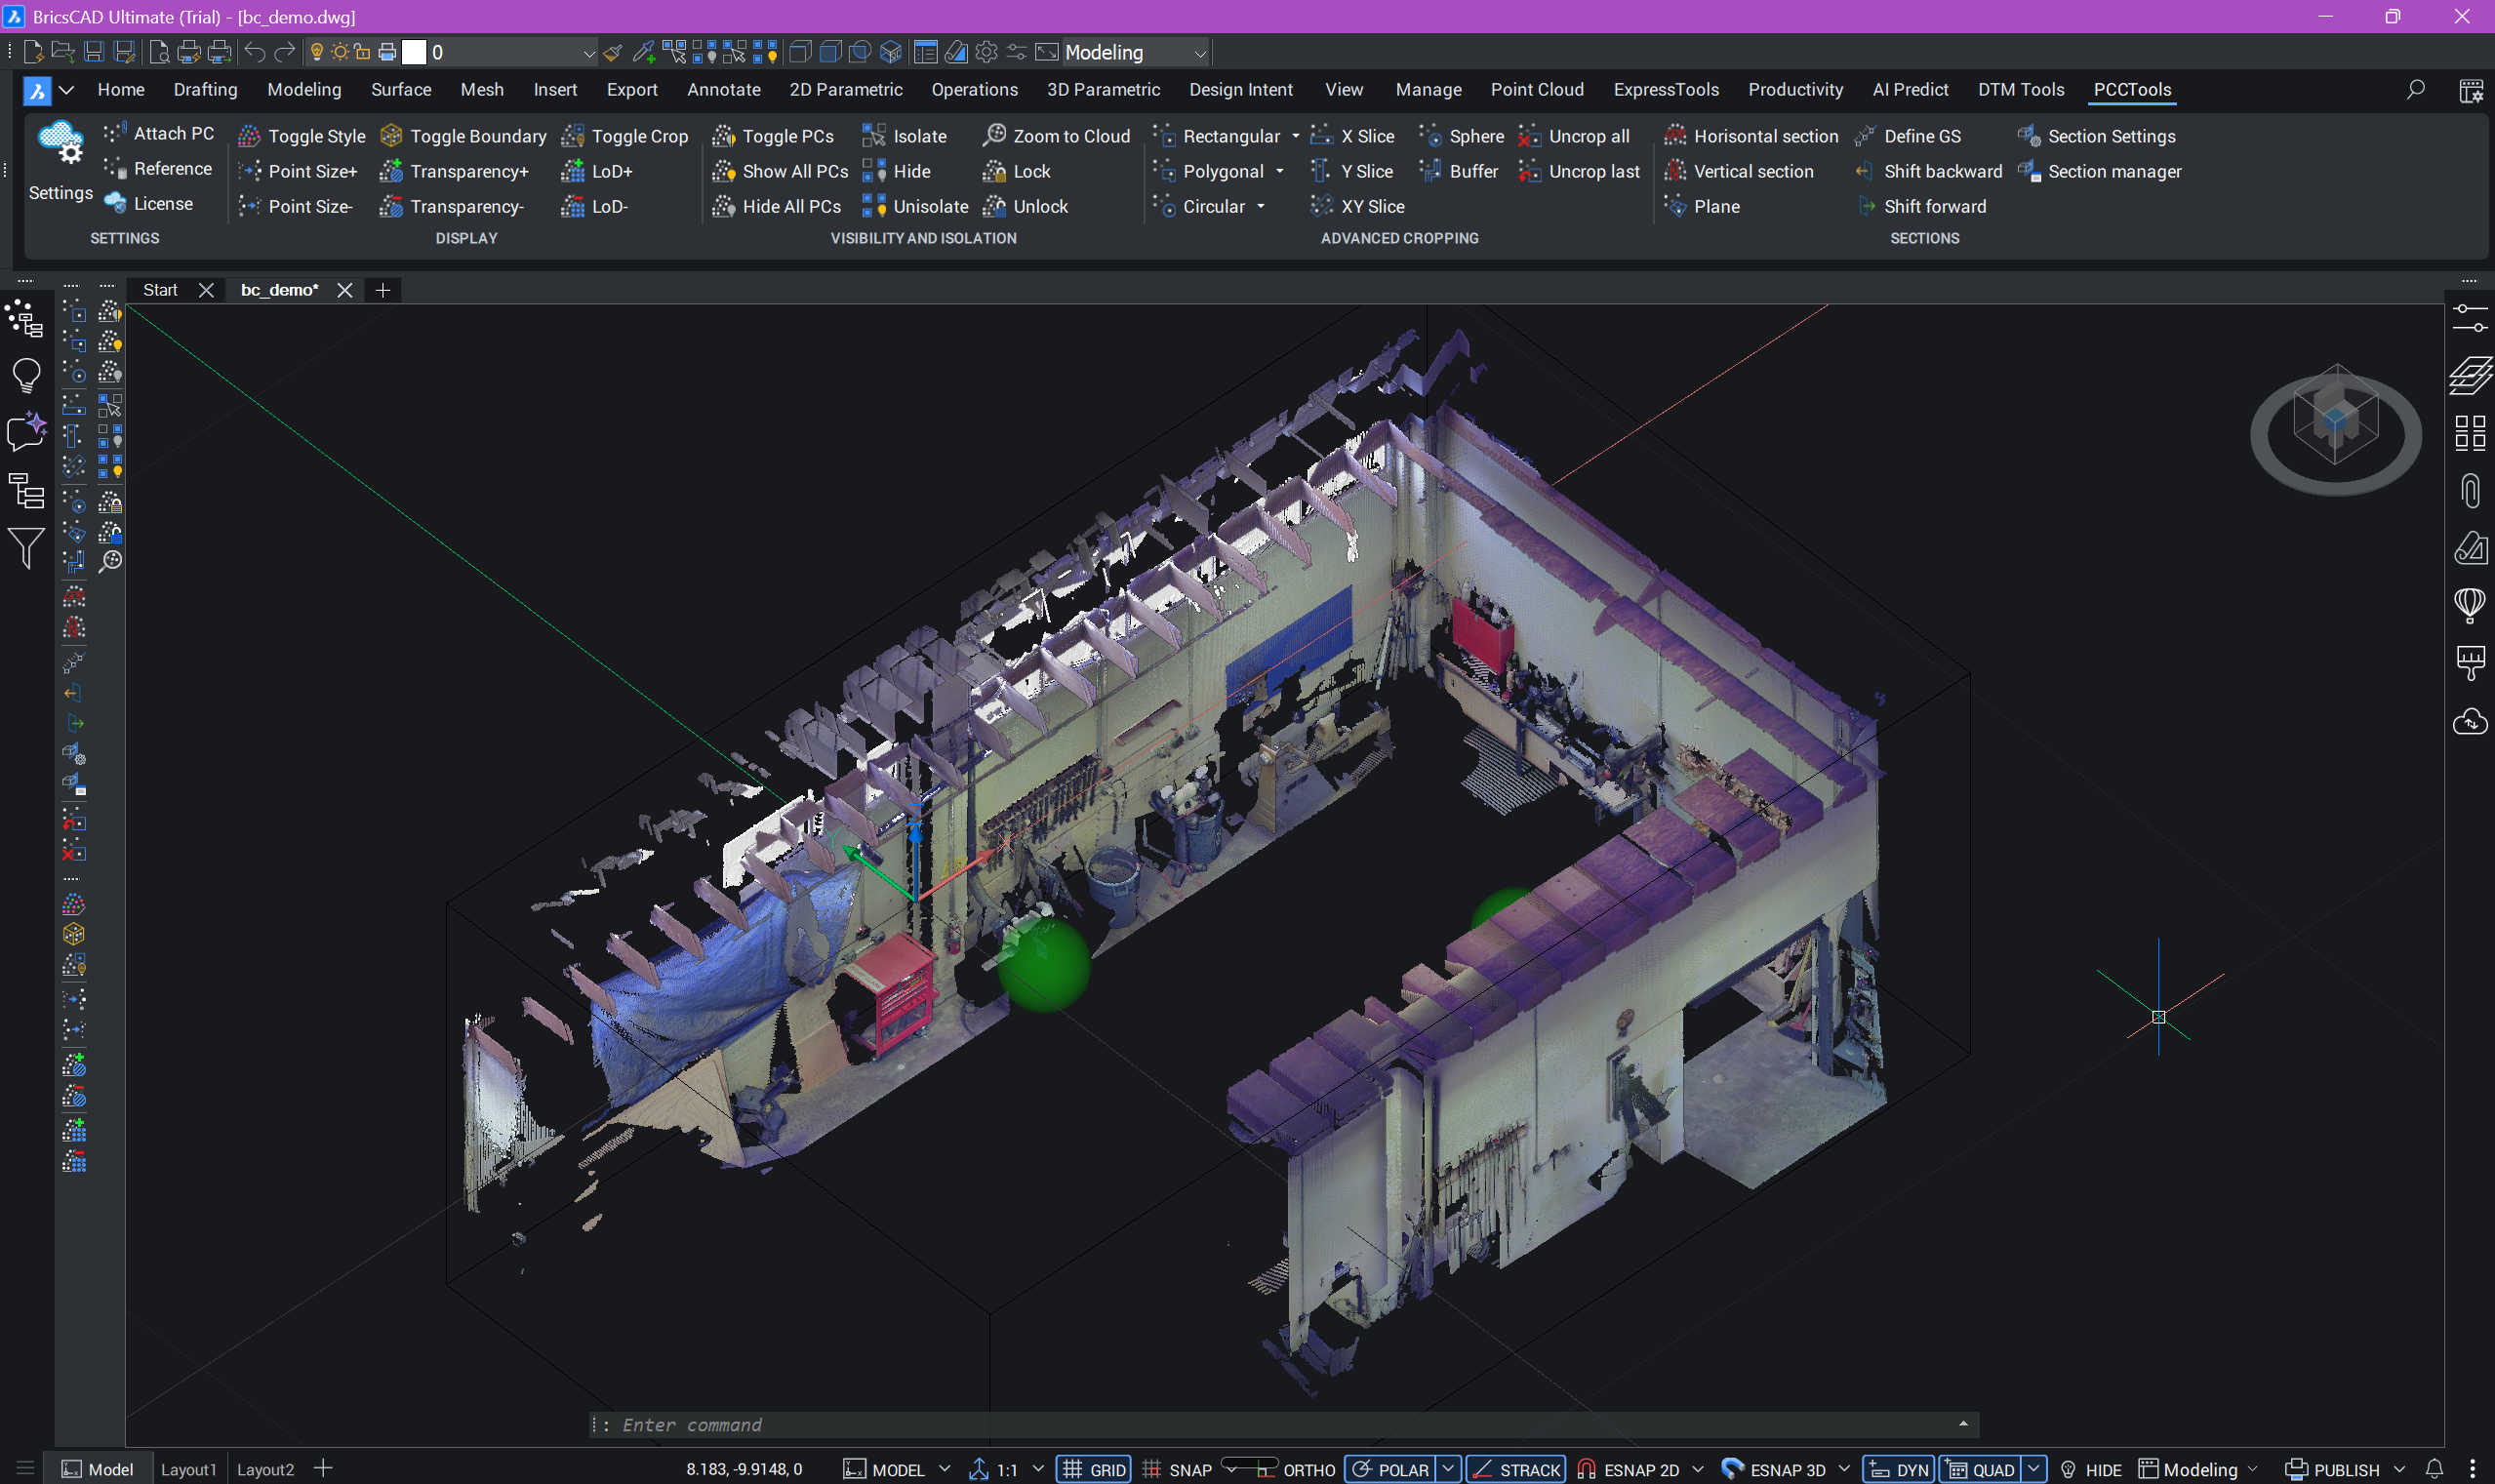The height and width of the screenshot is (1484, 2495).
Task: Click the Undo arrow in quick toolbar
Action: [x=254, y=52]
